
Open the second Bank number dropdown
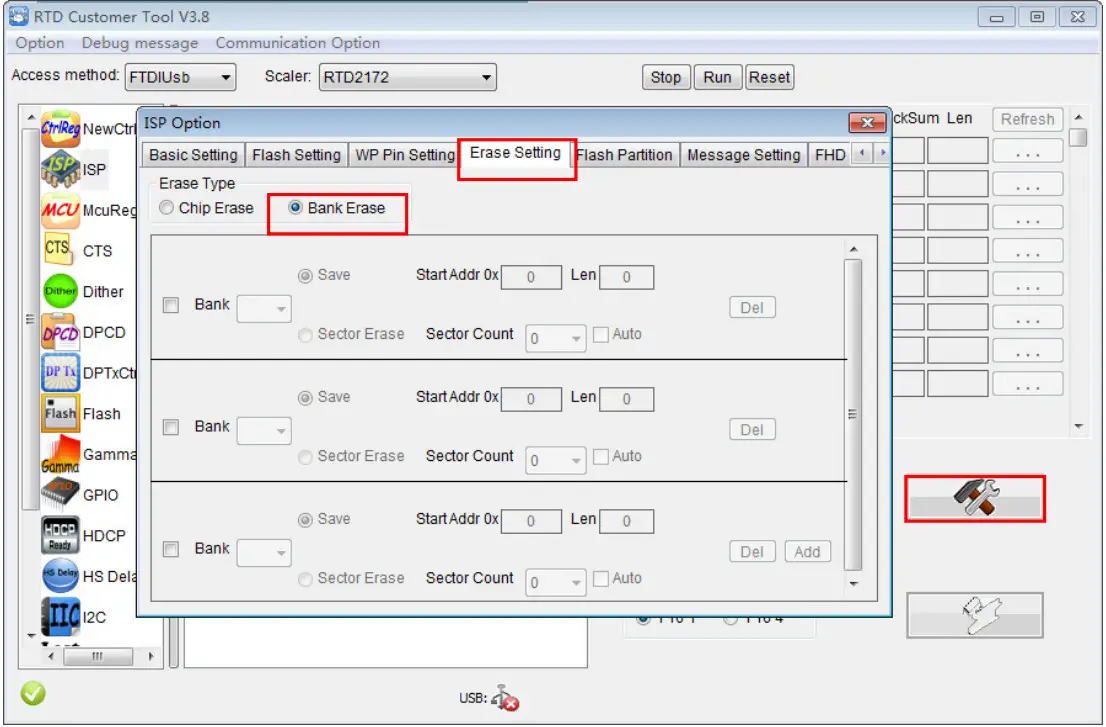point(264,431)
